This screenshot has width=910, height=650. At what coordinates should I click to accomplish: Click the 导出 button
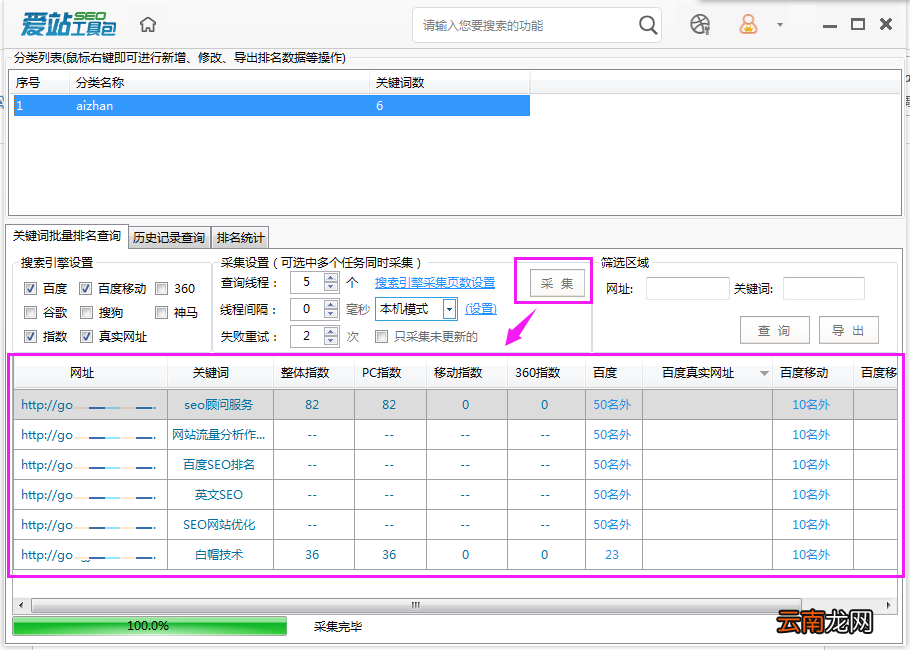848,330
